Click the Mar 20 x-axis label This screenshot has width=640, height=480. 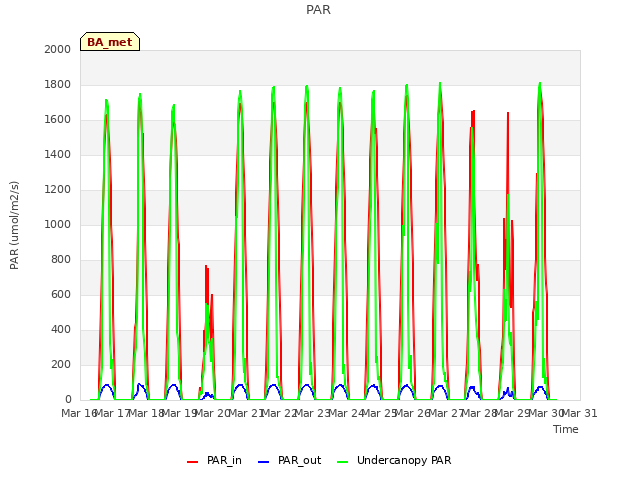point(213,413)
